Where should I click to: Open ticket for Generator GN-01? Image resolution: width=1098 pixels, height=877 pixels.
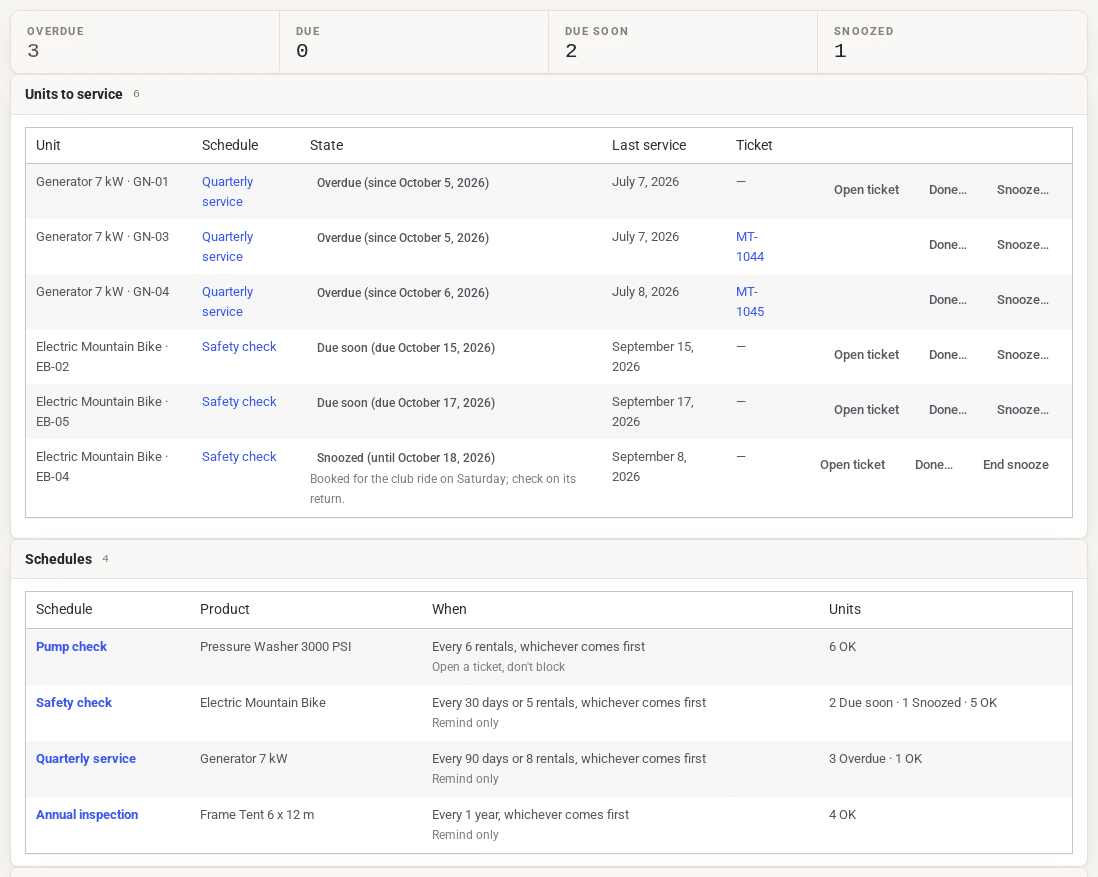866,190
